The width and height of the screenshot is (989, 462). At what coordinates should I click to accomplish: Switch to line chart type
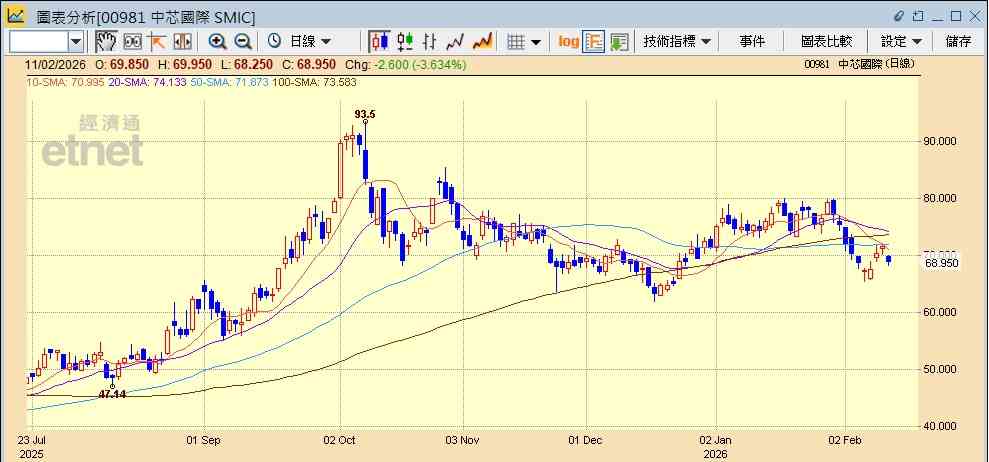pyautogui.click(x=455, y=42)
